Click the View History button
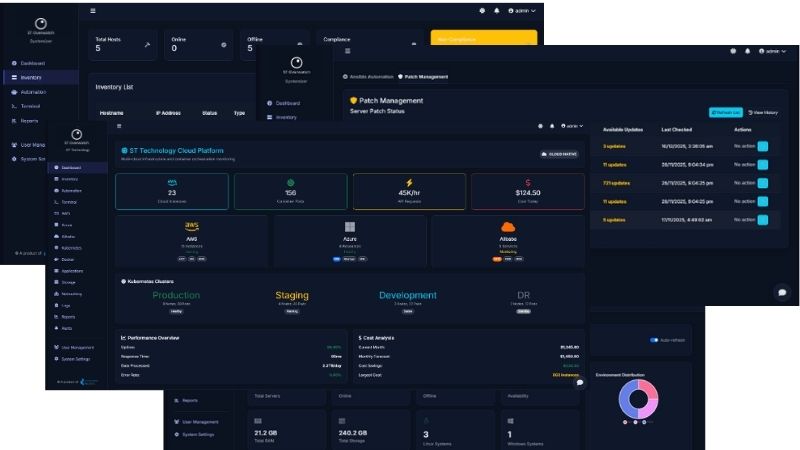 pos(763,113)
